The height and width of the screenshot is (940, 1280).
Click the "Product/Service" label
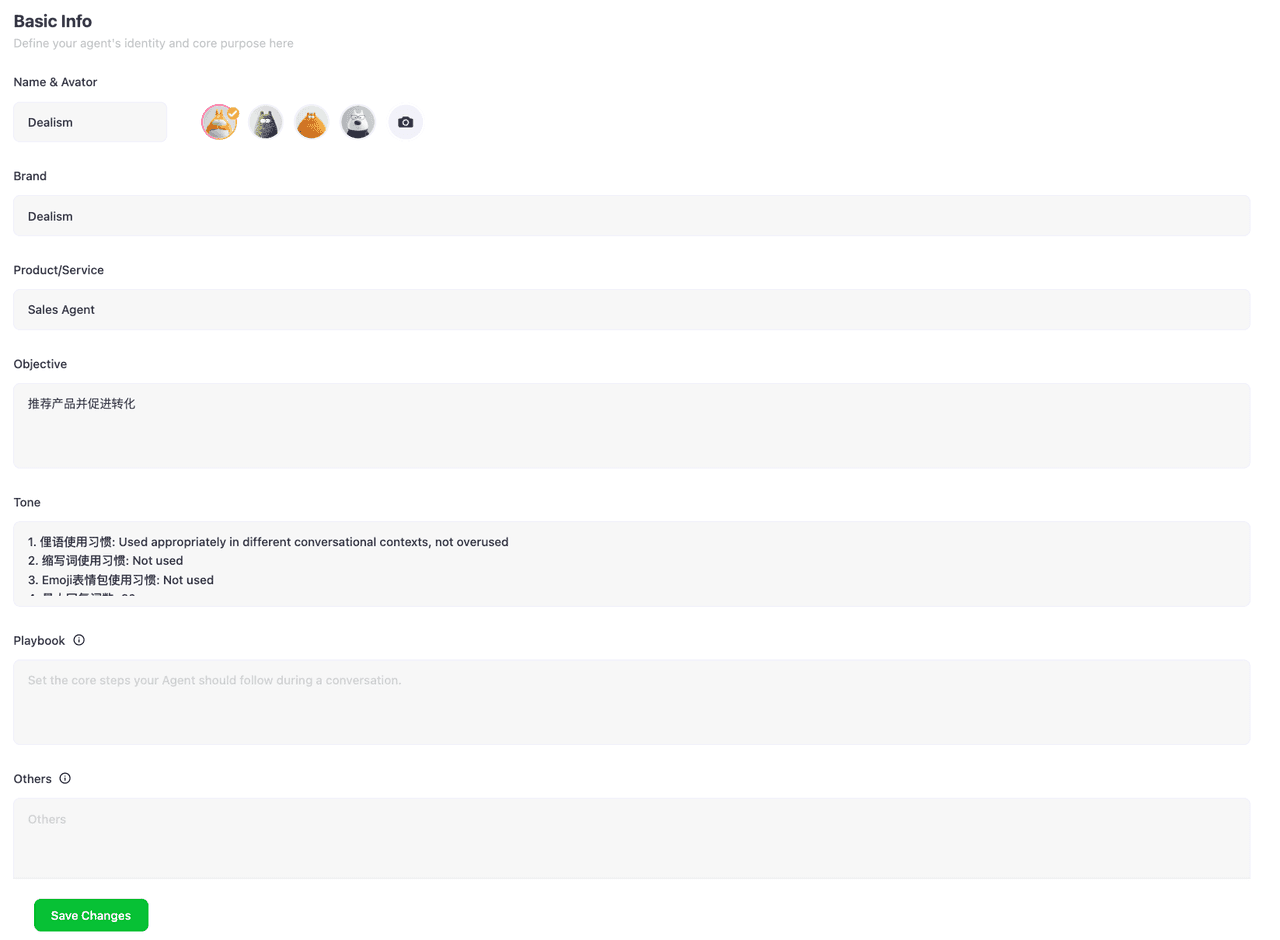(x=58, y=270)
